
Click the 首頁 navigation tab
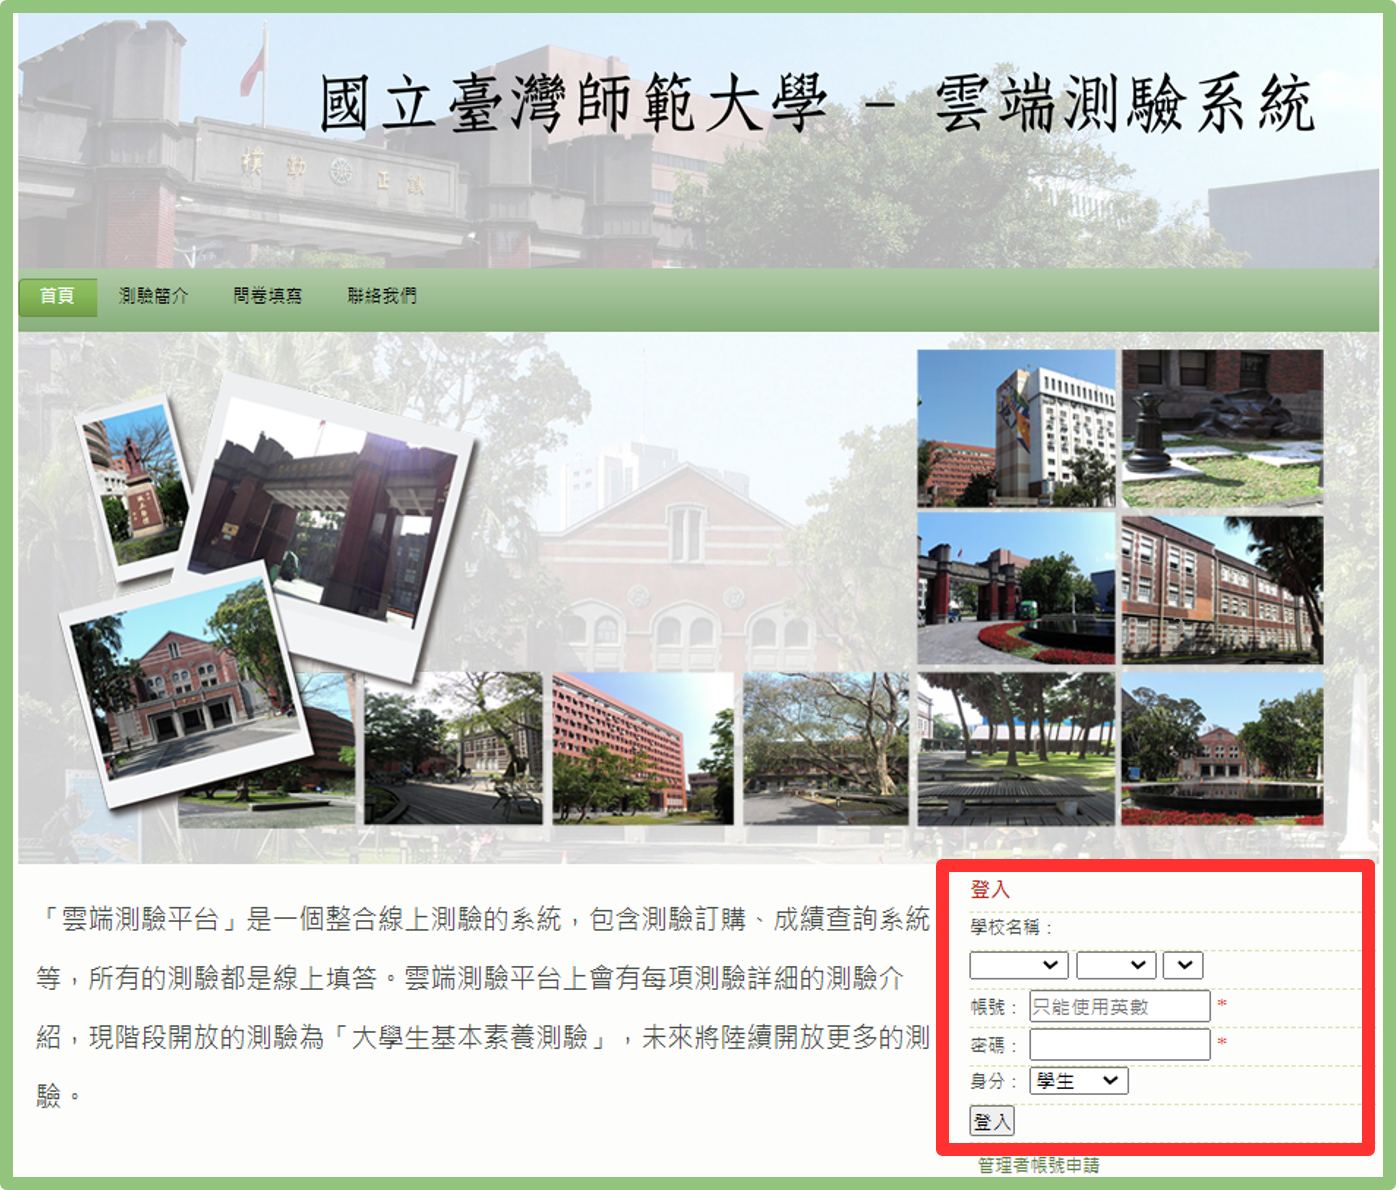click(x=57, y=296)
